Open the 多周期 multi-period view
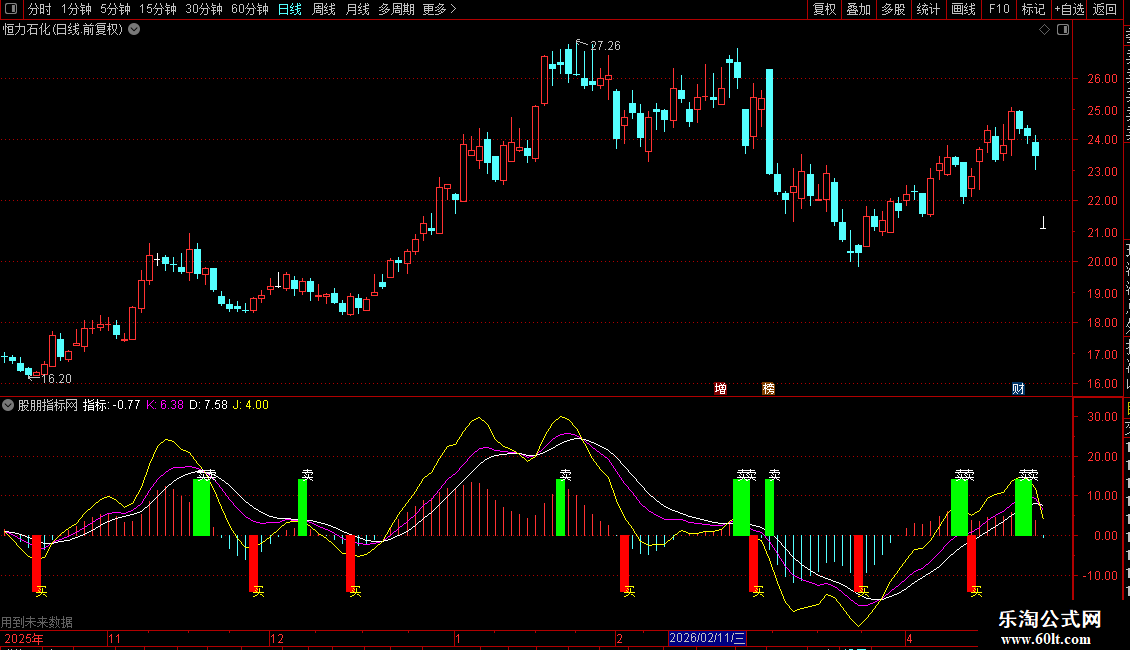This screenshot has height=650, width=1130. [396, 9]
